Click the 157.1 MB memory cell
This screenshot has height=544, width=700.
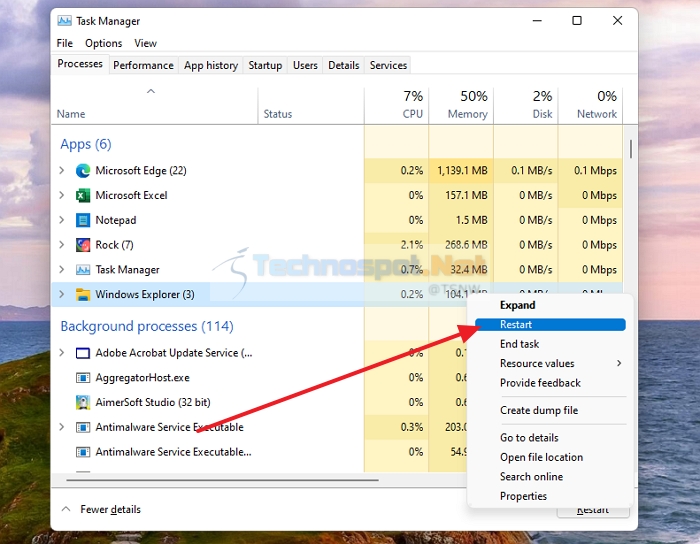pos(461,195)
